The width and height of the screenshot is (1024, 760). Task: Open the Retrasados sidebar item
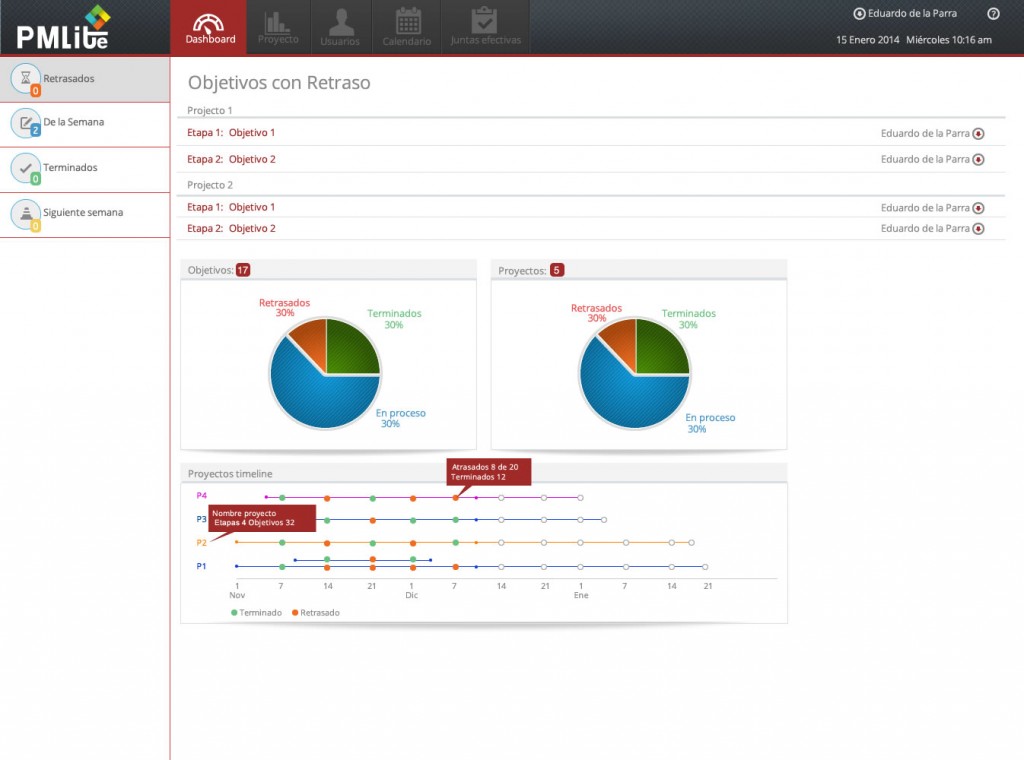(x=85, y=79)
